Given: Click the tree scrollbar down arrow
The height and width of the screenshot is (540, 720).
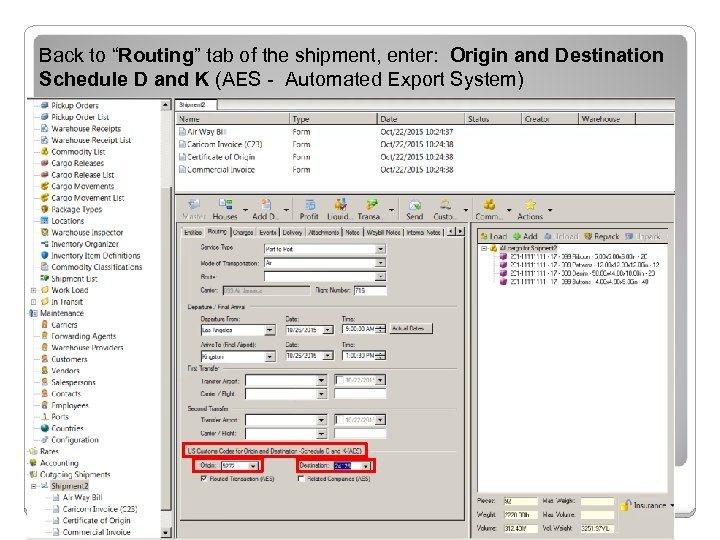Looking at the screenshot, I should 166,533.
